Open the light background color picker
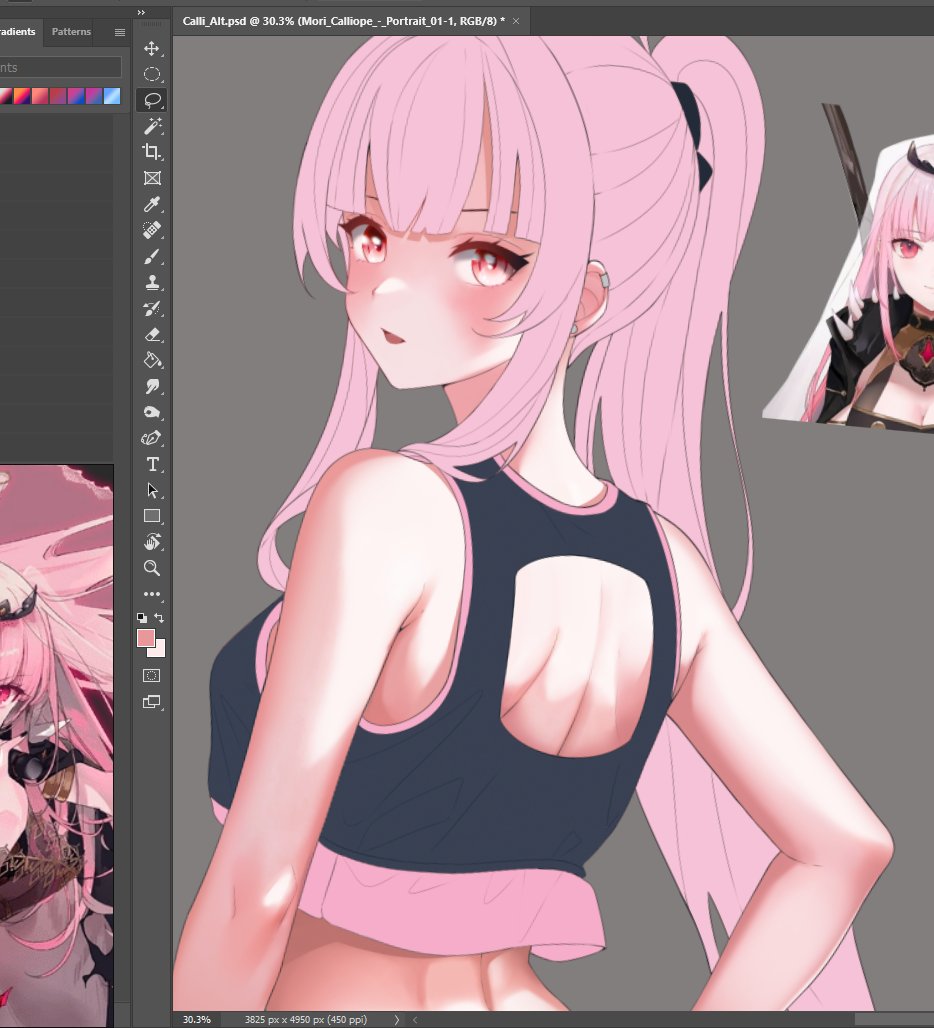934x1028 pixels. (x=158, y=650)
